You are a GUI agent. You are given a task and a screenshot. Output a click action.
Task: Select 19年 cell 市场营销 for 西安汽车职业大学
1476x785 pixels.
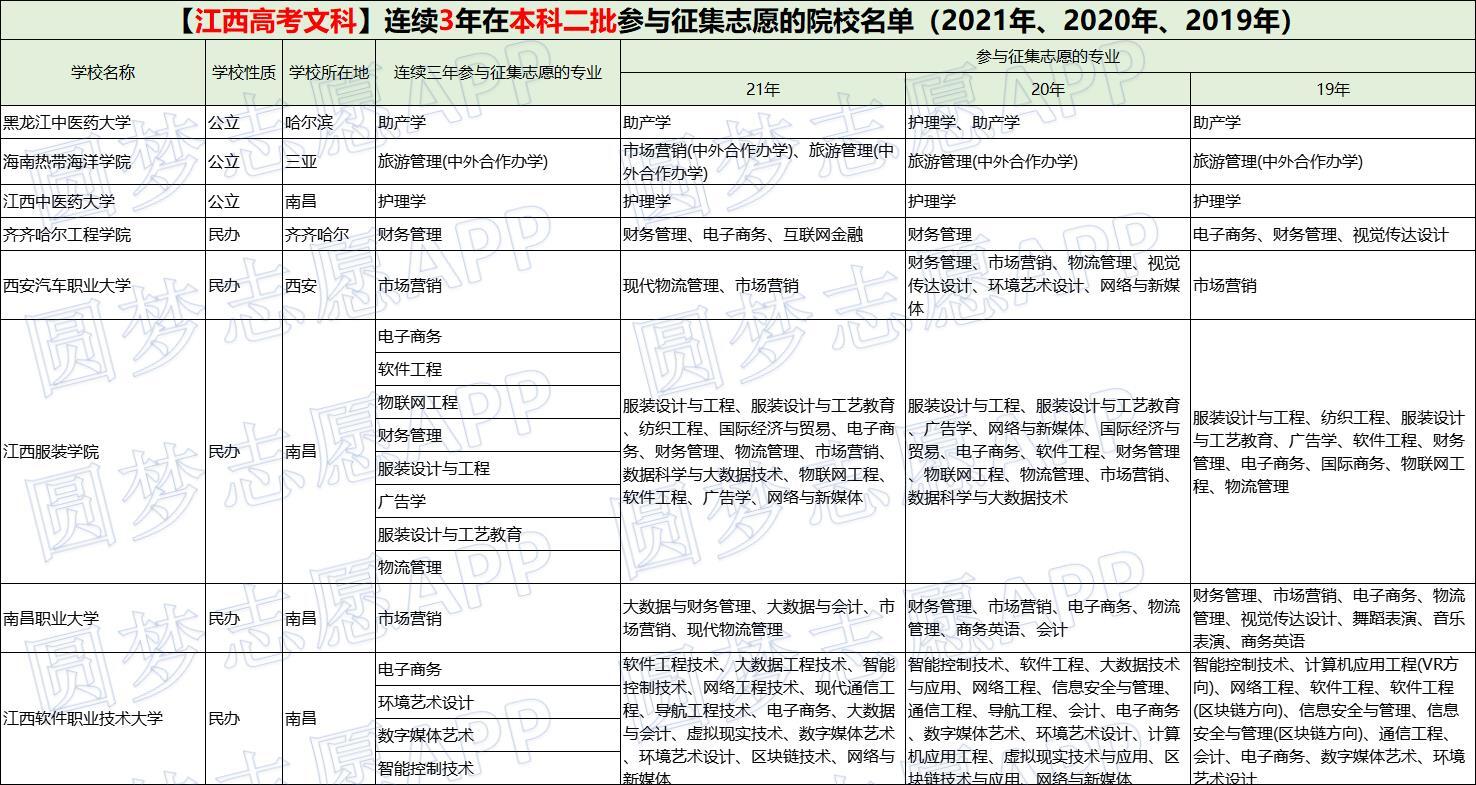coord(1333,285)
